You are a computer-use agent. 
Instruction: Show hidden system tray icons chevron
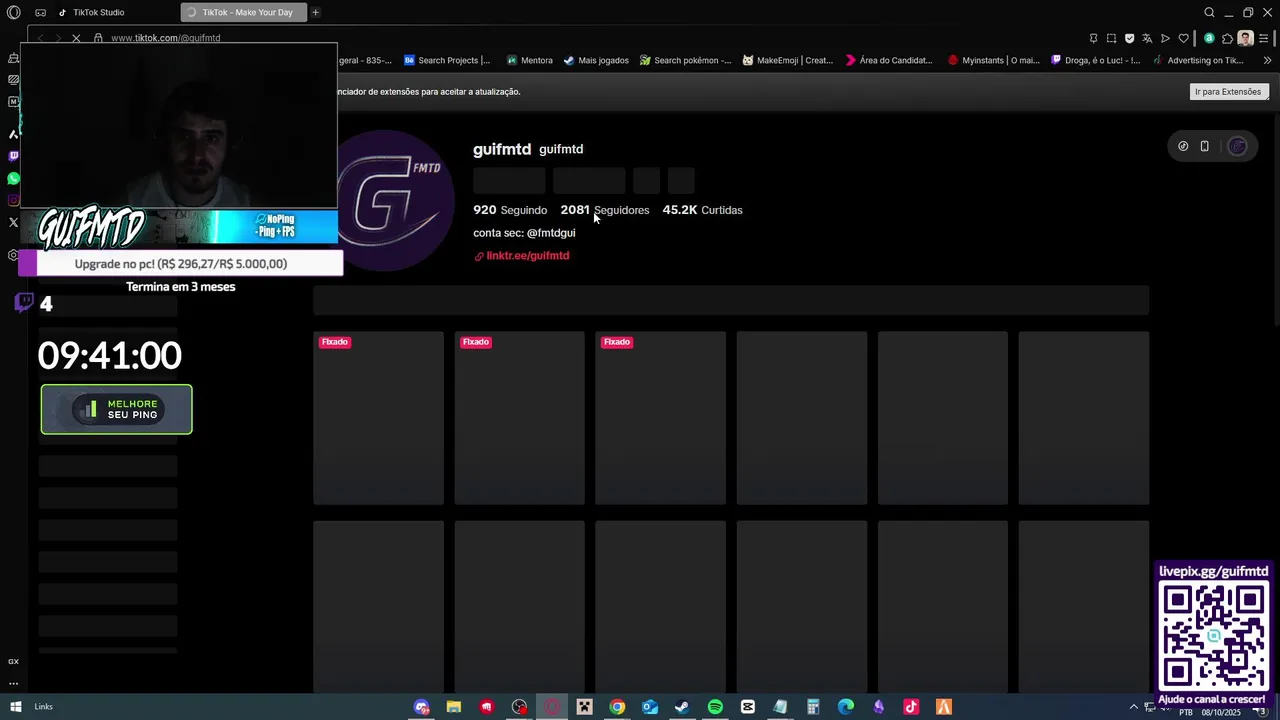(x=1133, y=707)
